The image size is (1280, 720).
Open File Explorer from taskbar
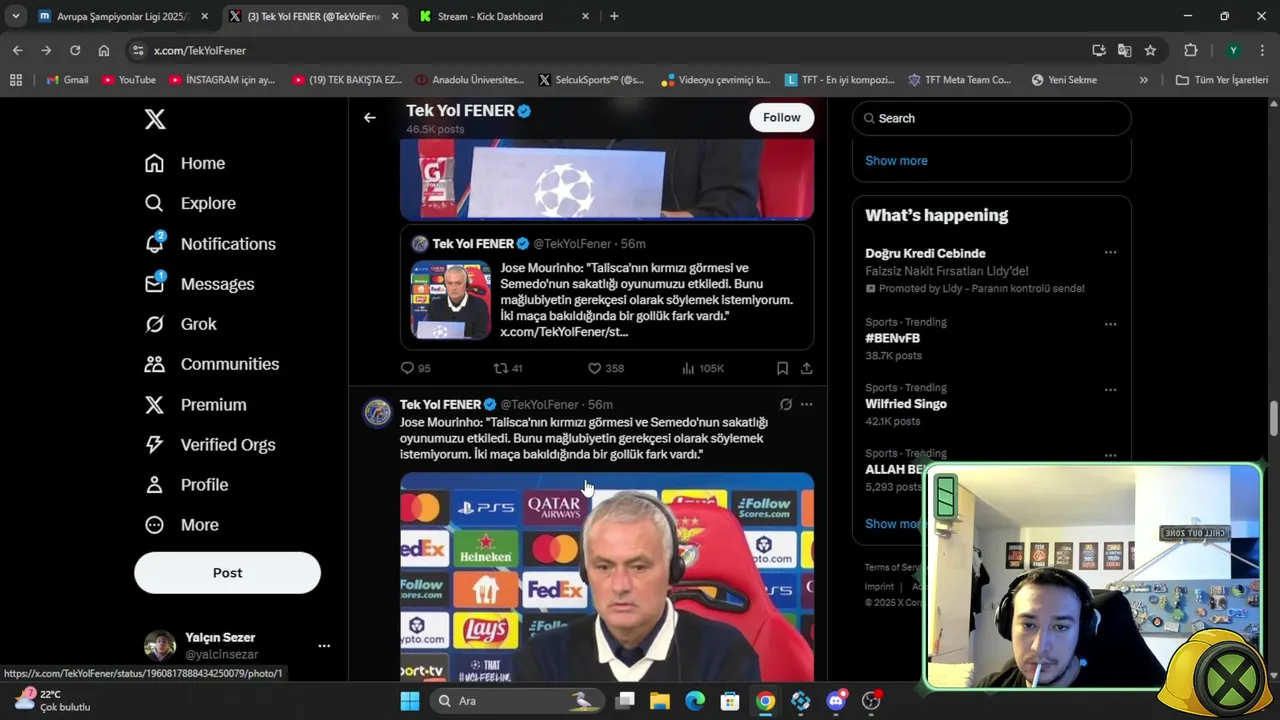click(660, 701)
